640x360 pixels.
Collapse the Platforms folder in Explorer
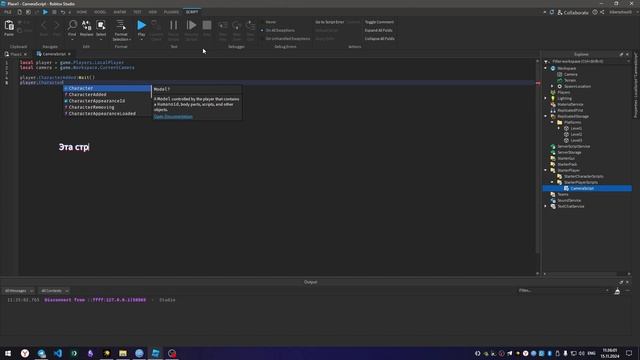click(552, 122)
